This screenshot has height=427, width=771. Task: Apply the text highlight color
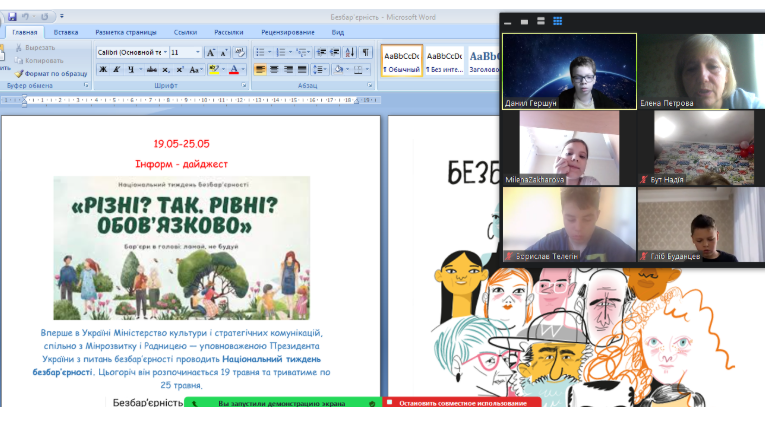click(x=214, y=70)
